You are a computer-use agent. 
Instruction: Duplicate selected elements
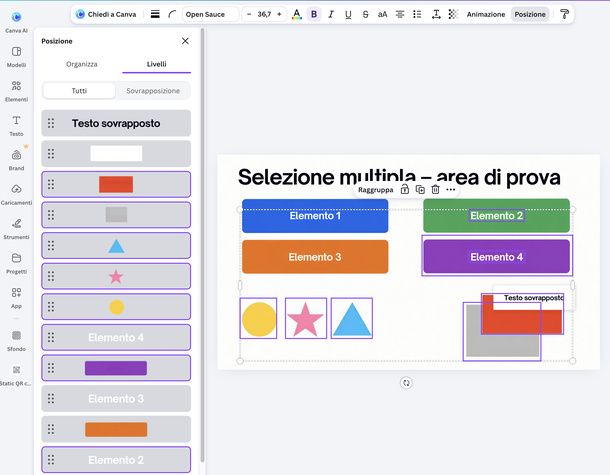click(420, 189)
